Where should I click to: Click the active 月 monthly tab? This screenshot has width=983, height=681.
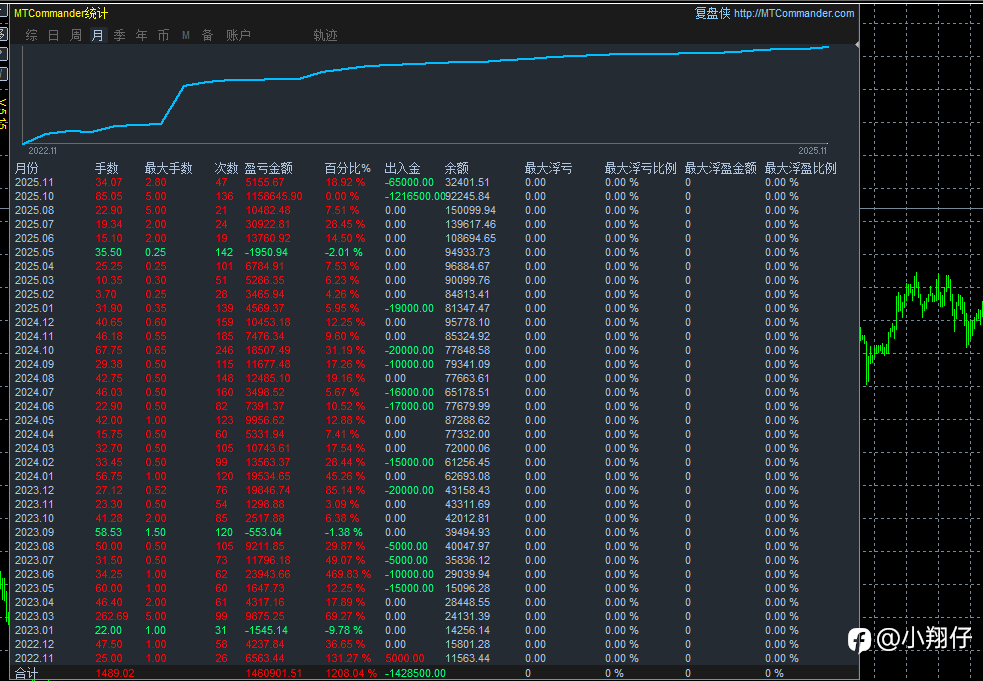[97, 35]
